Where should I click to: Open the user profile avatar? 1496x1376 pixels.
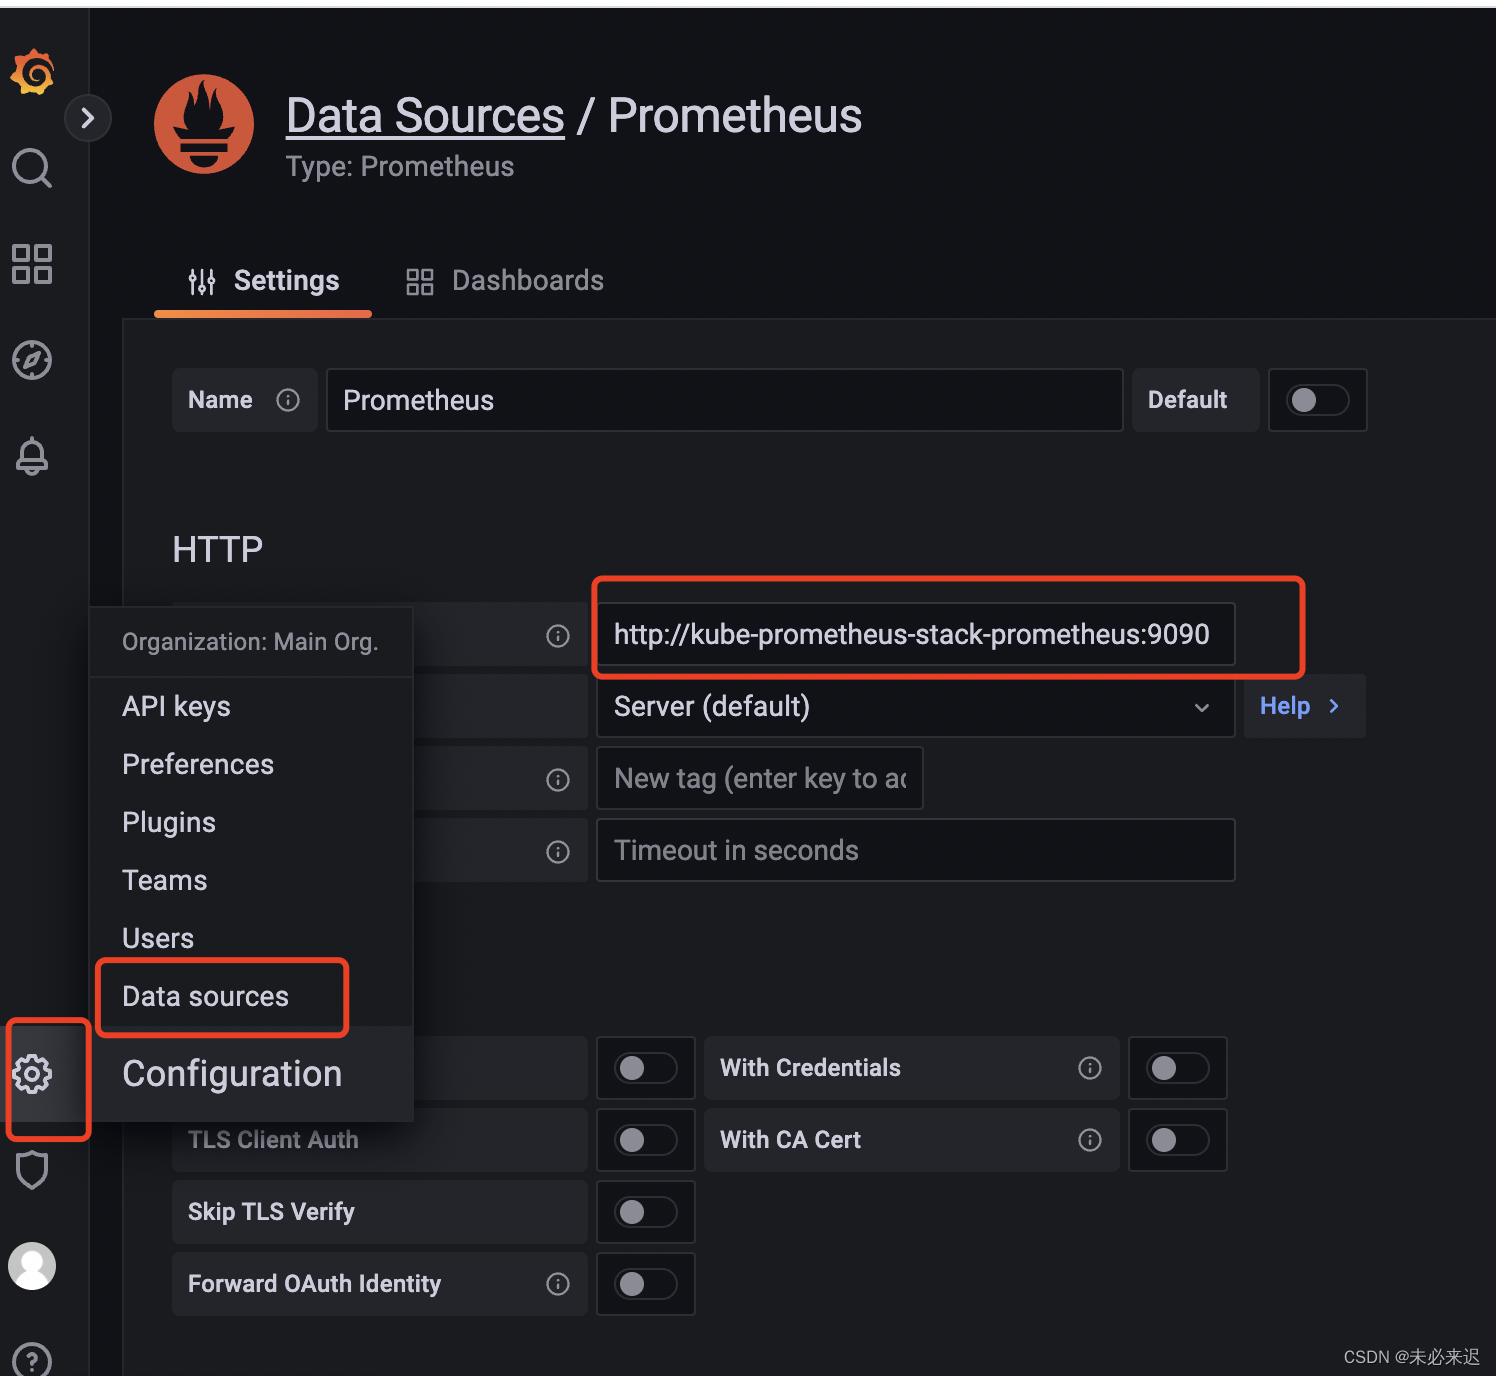coord(32,1266)
